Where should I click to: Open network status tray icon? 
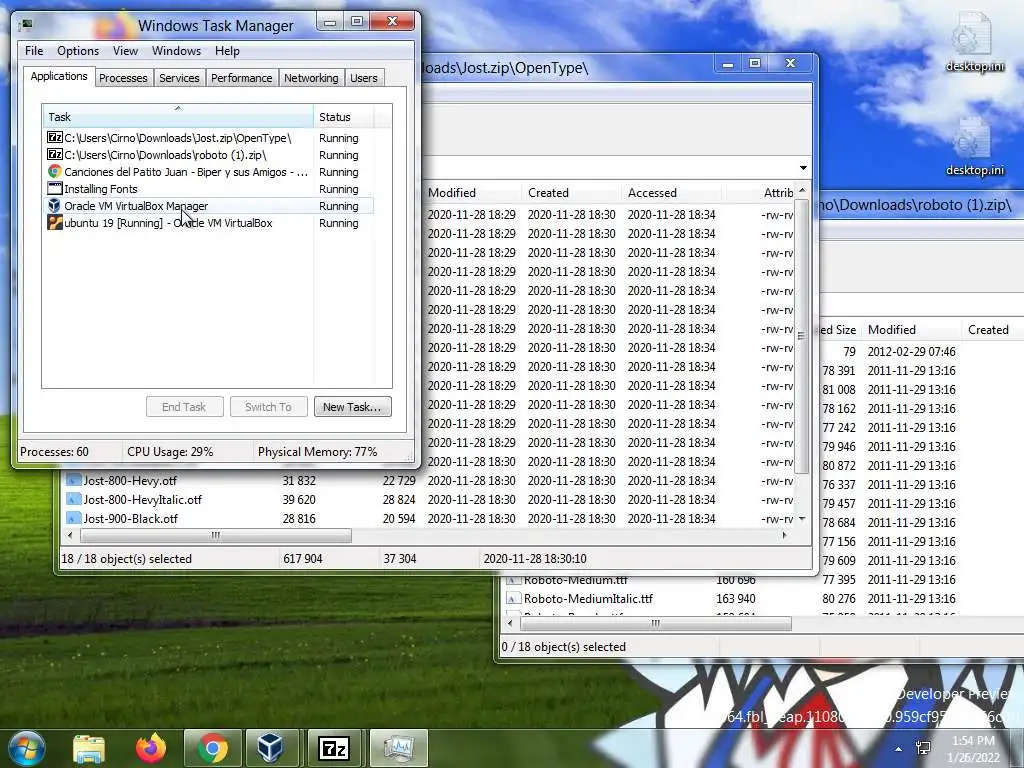coord(923,748)
